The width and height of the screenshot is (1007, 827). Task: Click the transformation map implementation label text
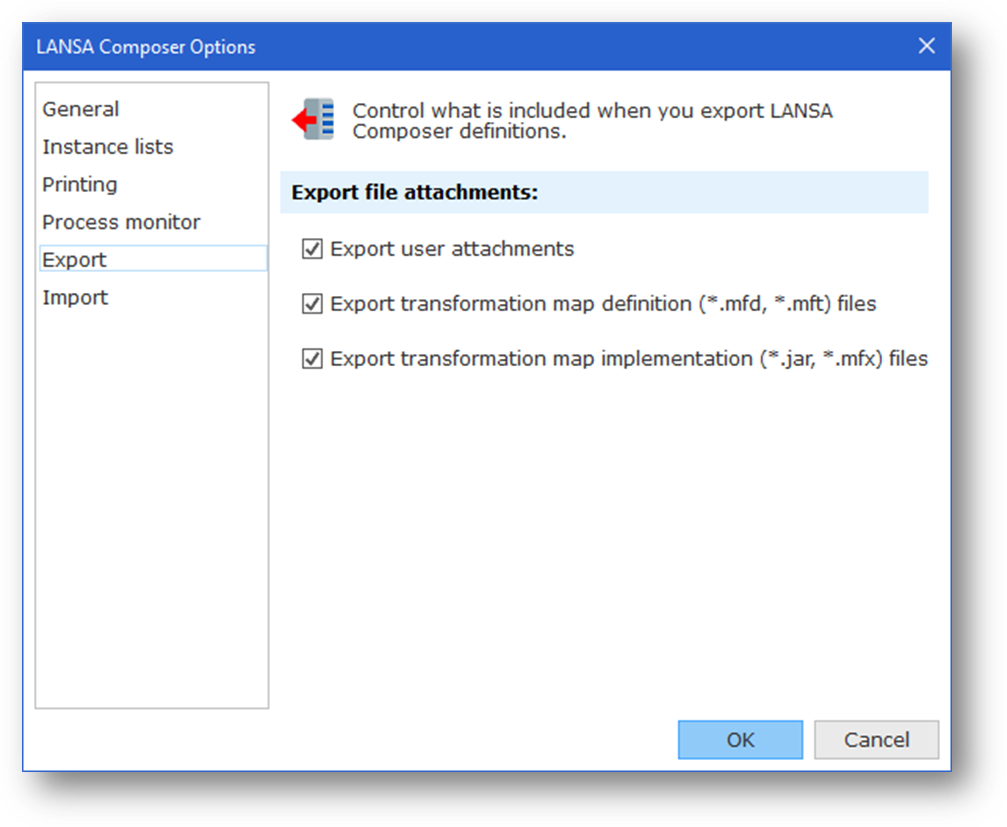tap(629, 358)
